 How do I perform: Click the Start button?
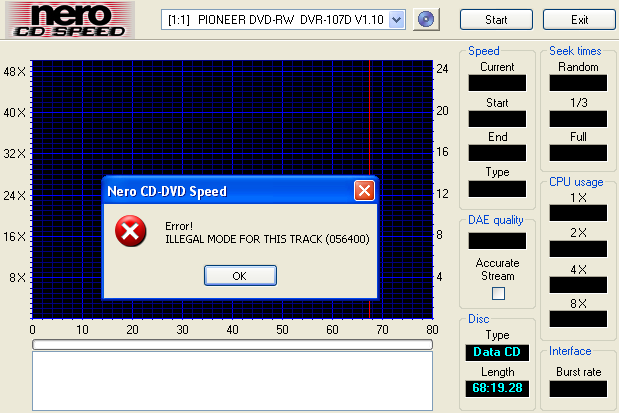(x=495, y=20)
